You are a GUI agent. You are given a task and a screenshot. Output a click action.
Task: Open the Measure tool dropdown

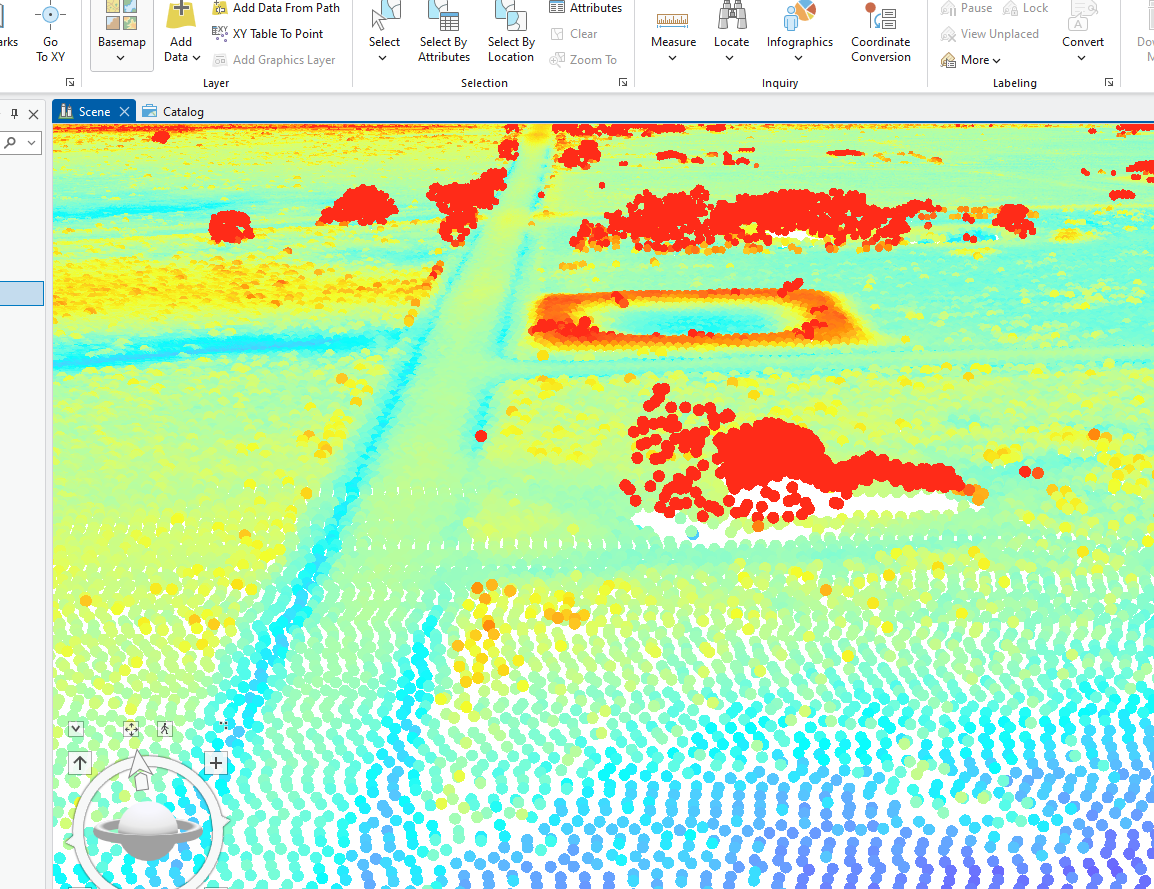click(x=673, y=58)
